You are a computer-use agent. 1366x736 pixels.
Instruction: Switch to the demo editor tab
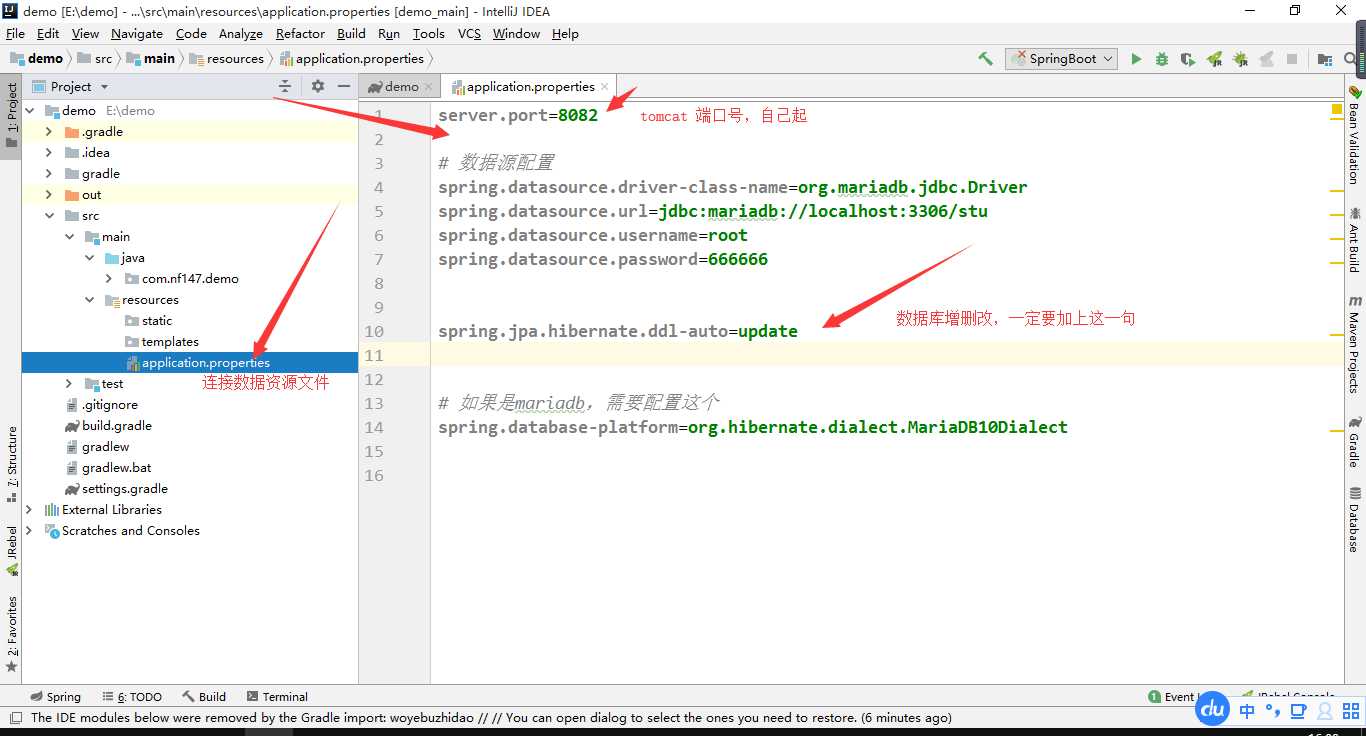point(401,87)
